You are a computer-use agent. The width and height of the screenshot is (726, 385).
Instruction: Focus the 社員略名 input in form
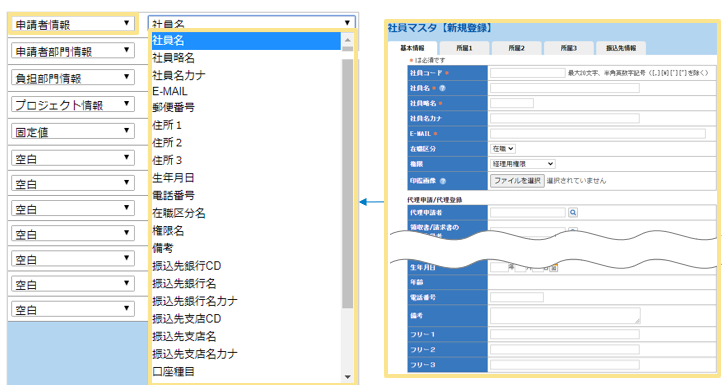[512, 103]
